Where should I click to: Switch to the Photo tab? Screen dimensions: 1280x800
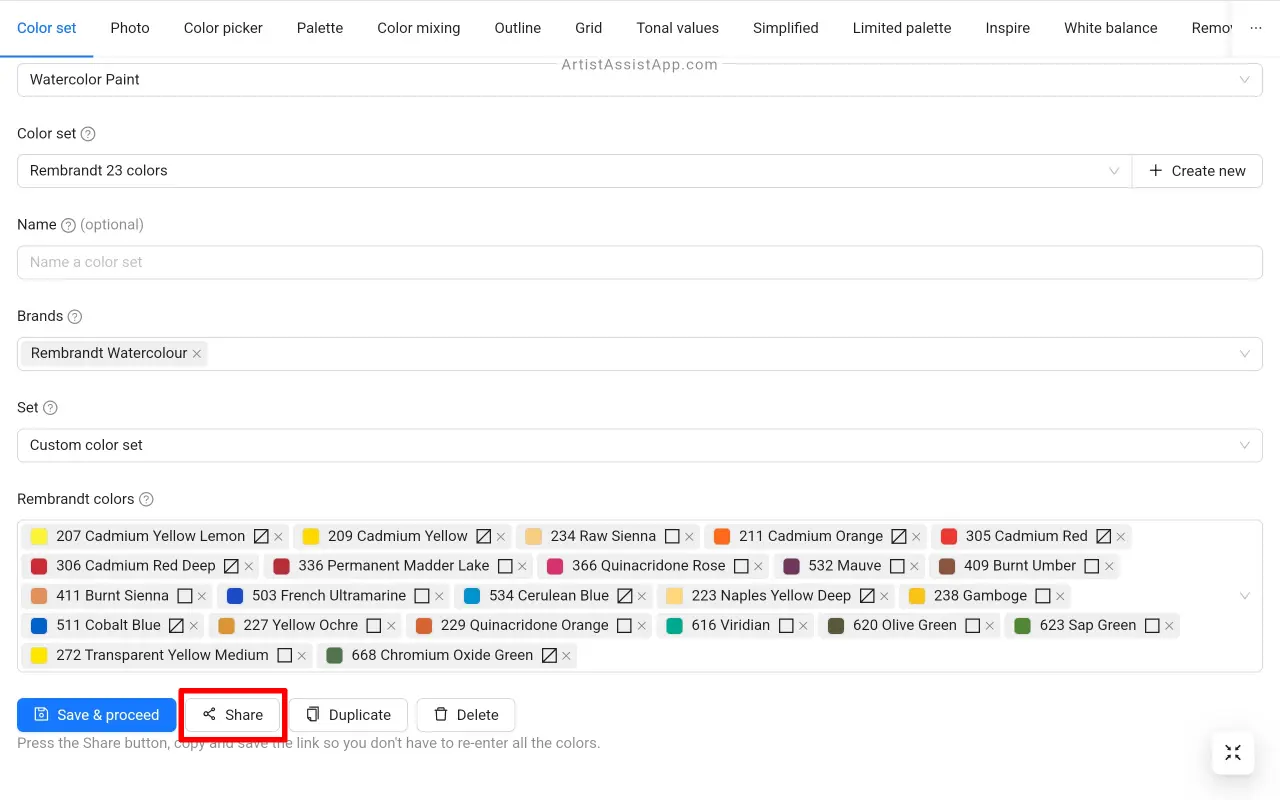(x=130, y=28)
